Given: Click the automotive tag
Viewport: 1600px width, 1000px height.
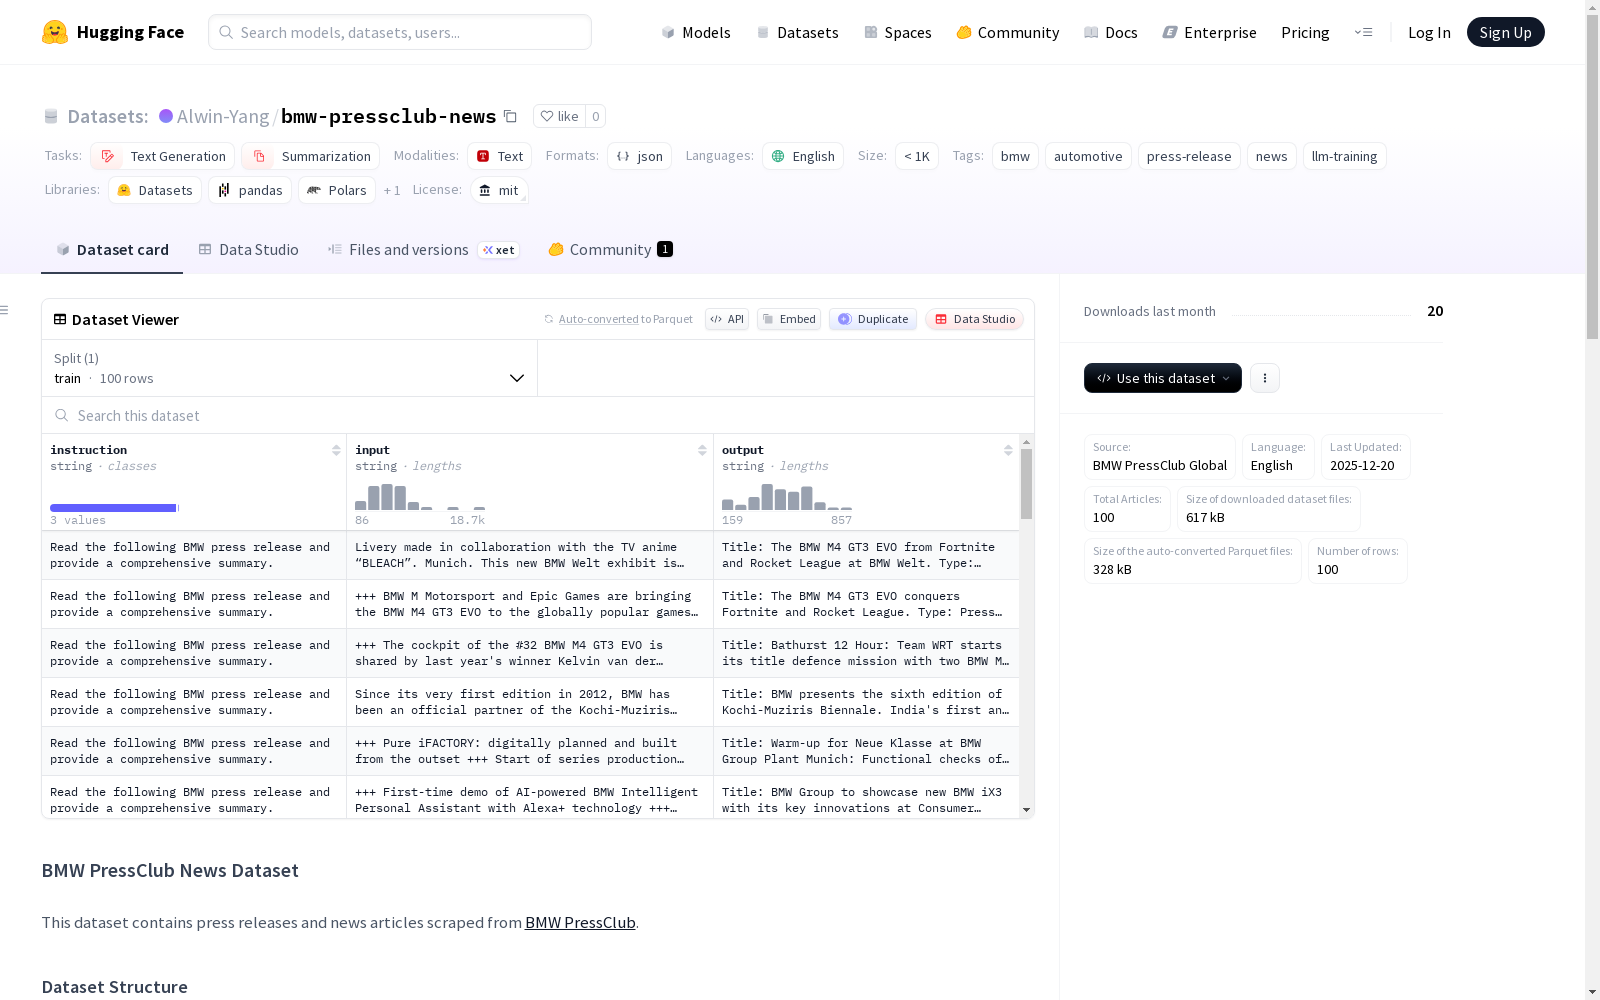Looking at the screenshot, I should click(1088, 156).
